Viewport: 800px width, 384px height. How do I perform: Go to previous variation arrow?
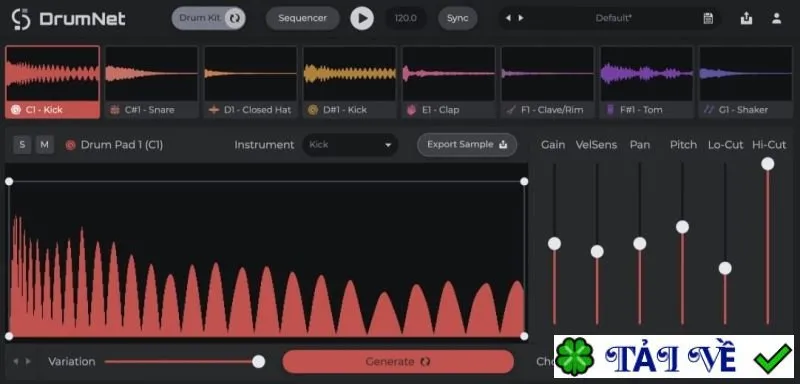coord(15,362)
